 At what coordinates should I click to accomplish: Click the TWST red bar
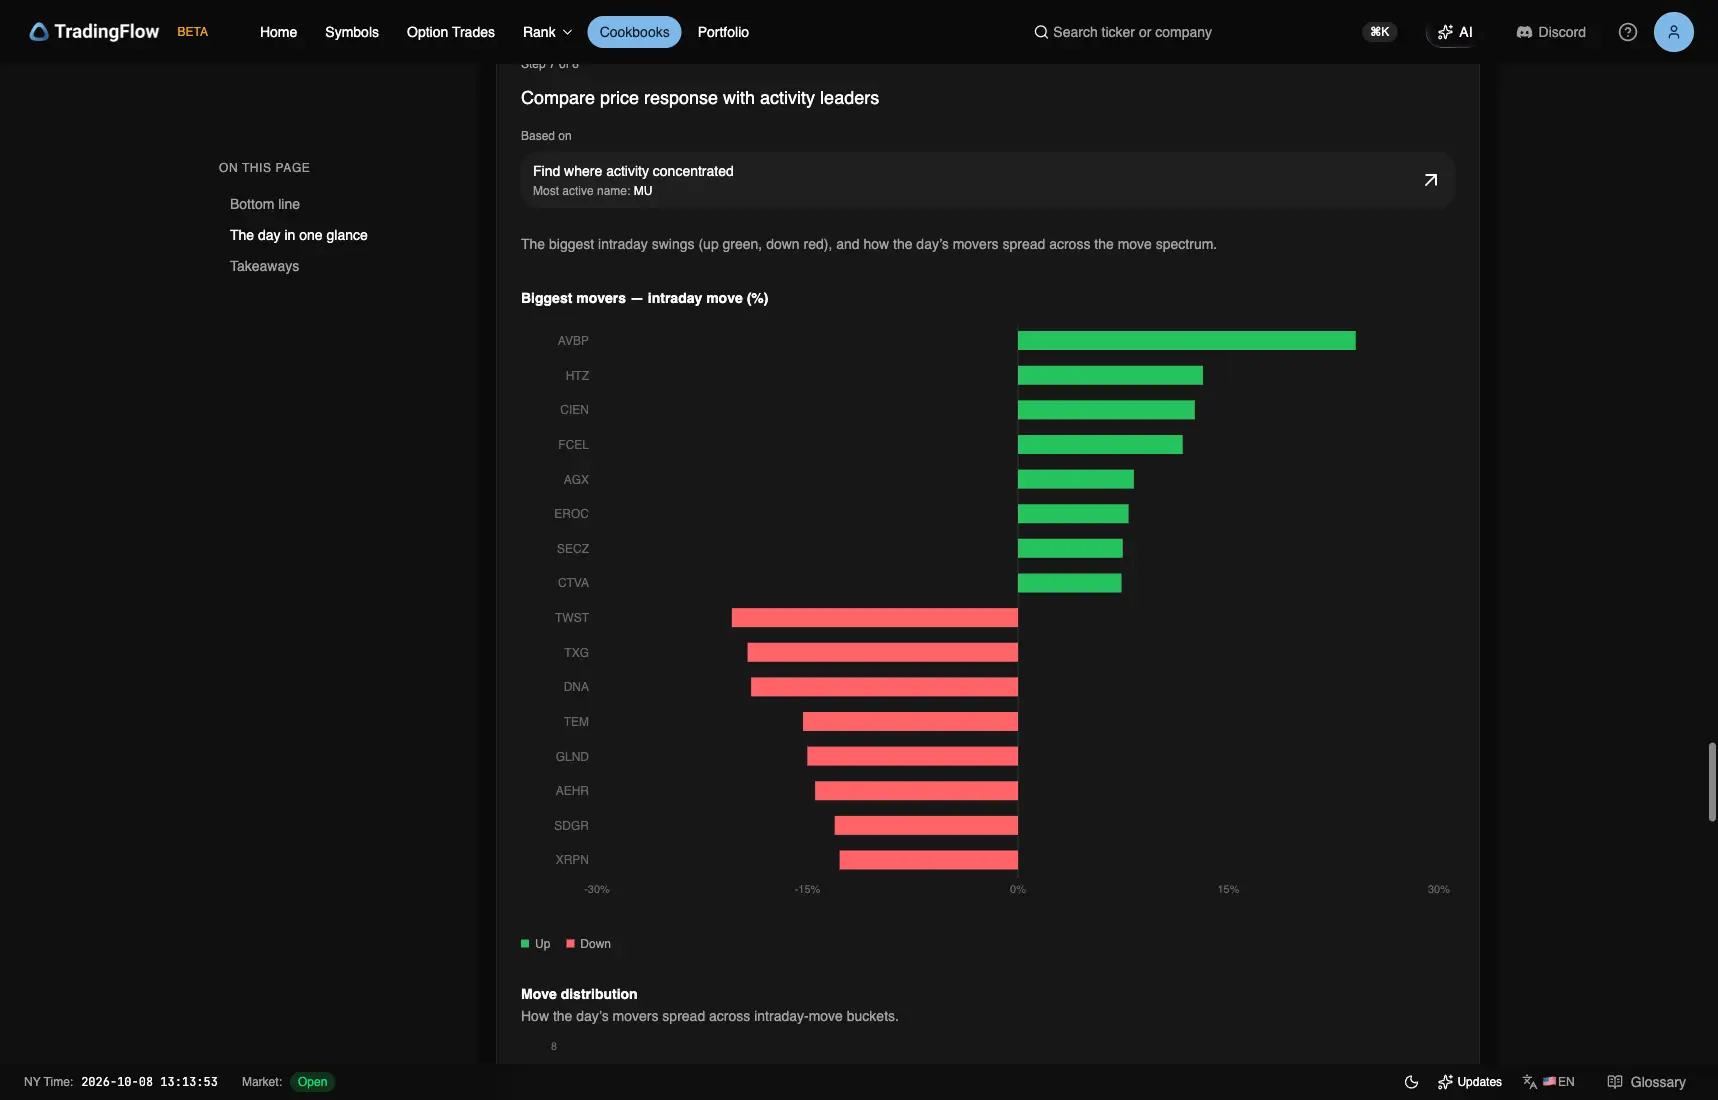[x=875, y=618]
